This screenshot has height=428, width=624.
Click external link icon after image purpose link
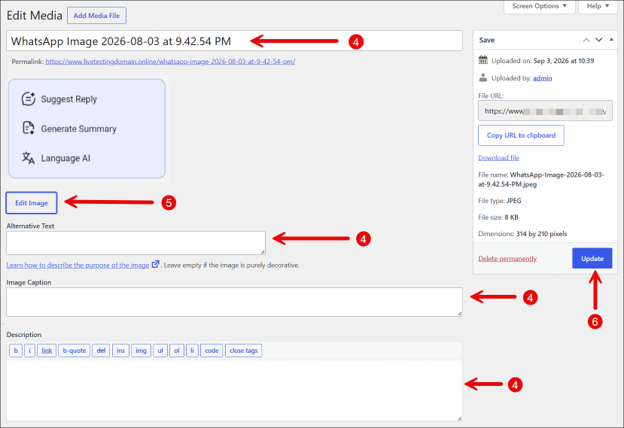coord(155,264)
